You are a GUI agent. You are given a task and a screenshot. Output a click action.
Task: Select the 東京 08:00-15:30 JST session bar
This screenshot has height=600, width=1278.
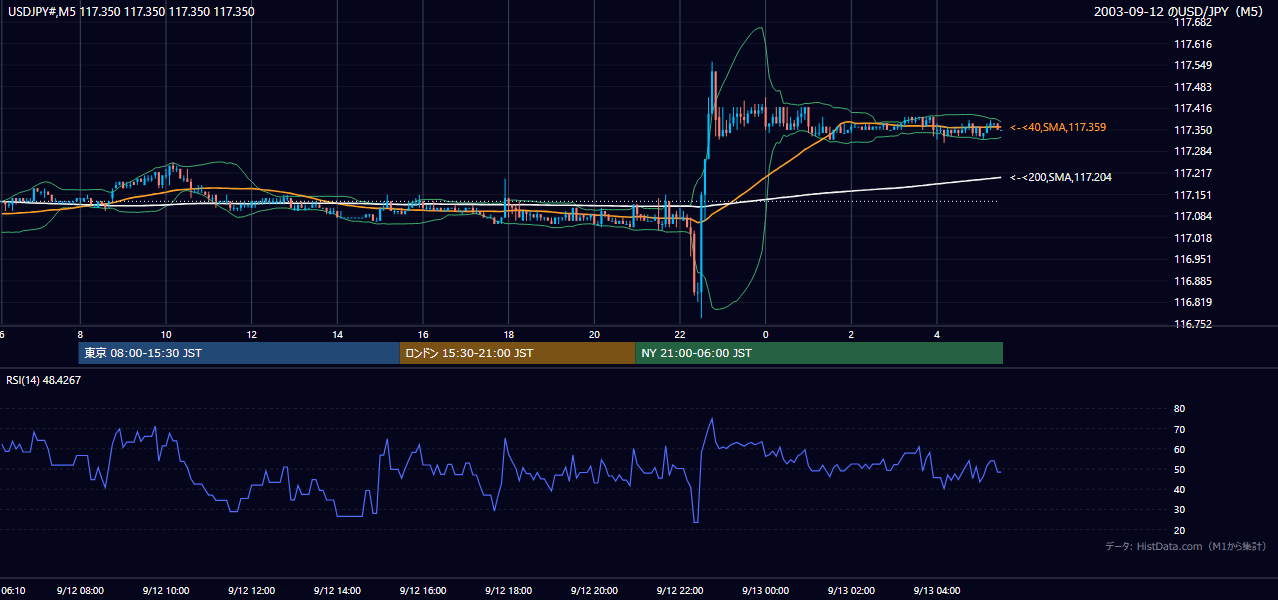coord(239,353)
